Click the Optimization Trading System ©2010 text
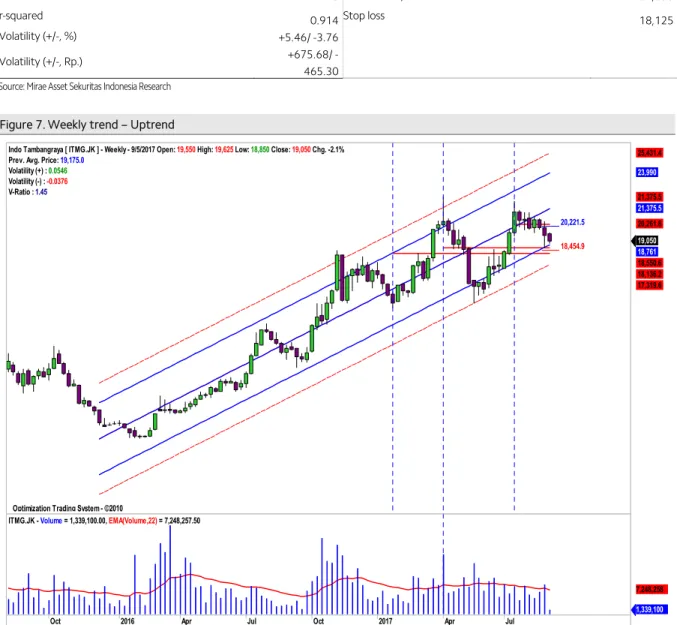The image size is (677, 625). click(x=68, y=508)
